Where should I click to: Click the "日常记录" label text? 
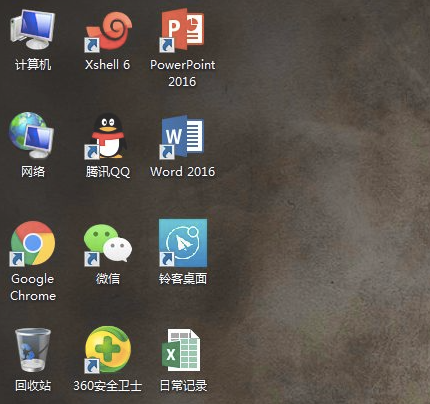point(183,386)
